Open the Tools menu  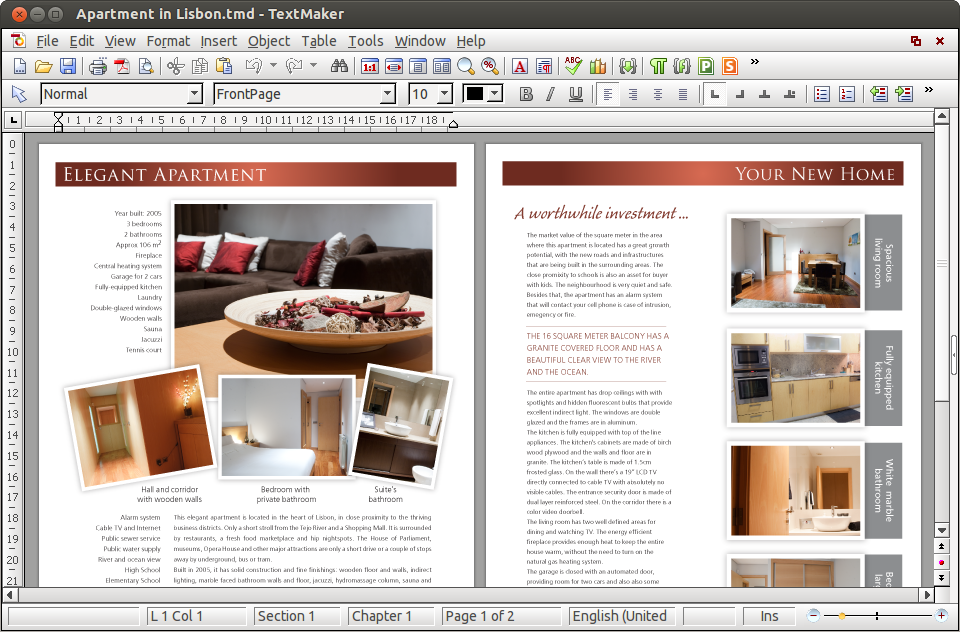tap(366, 41)
